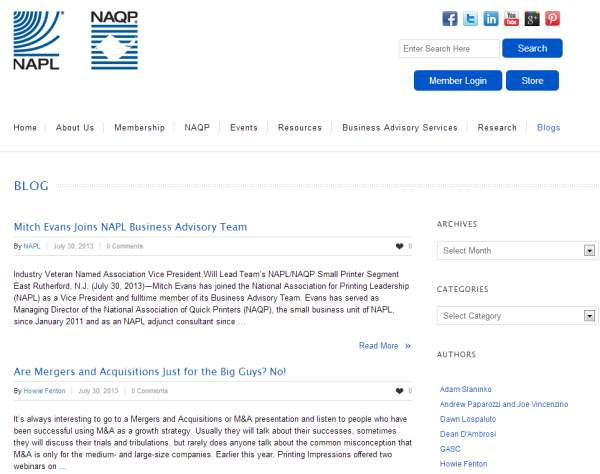Select author Dean D'Ambrosi
The width and height of the screenshot is (600, 474).
[x=468, y=434]
